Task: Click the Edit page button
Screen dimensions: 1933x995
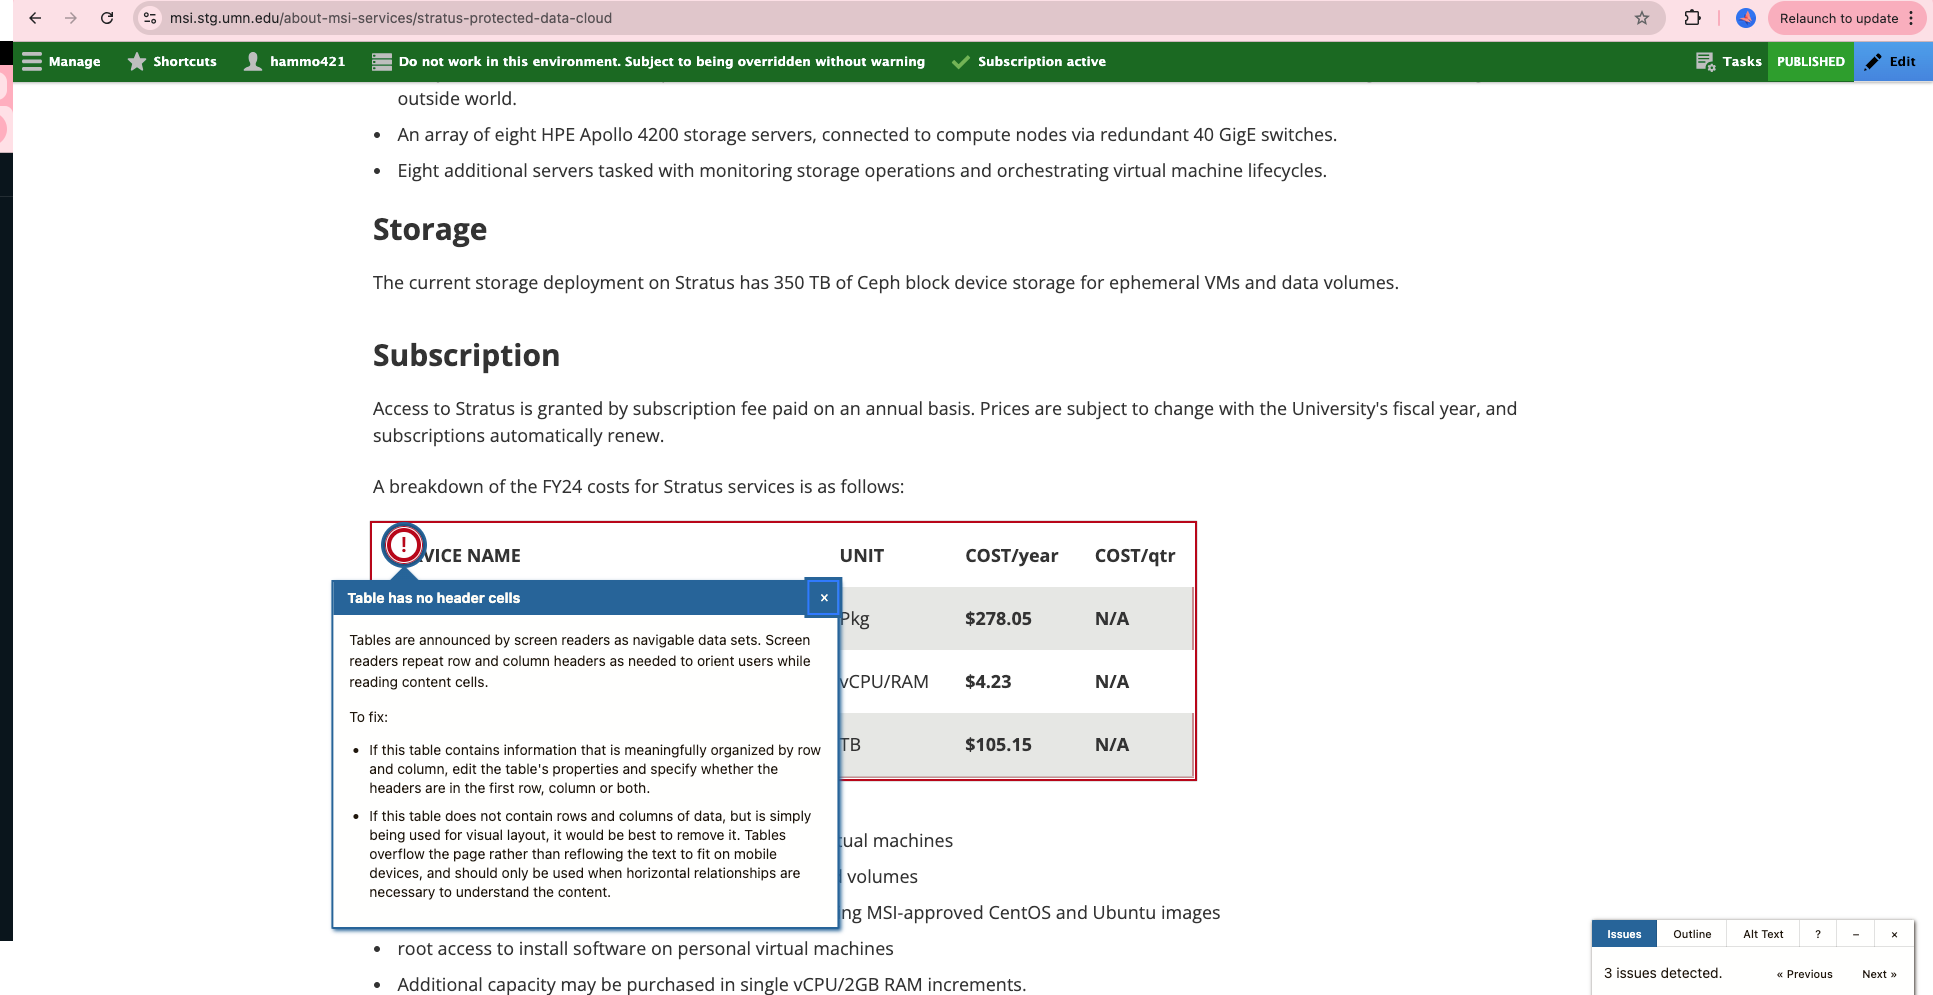Action: (x=1891, y=62)
